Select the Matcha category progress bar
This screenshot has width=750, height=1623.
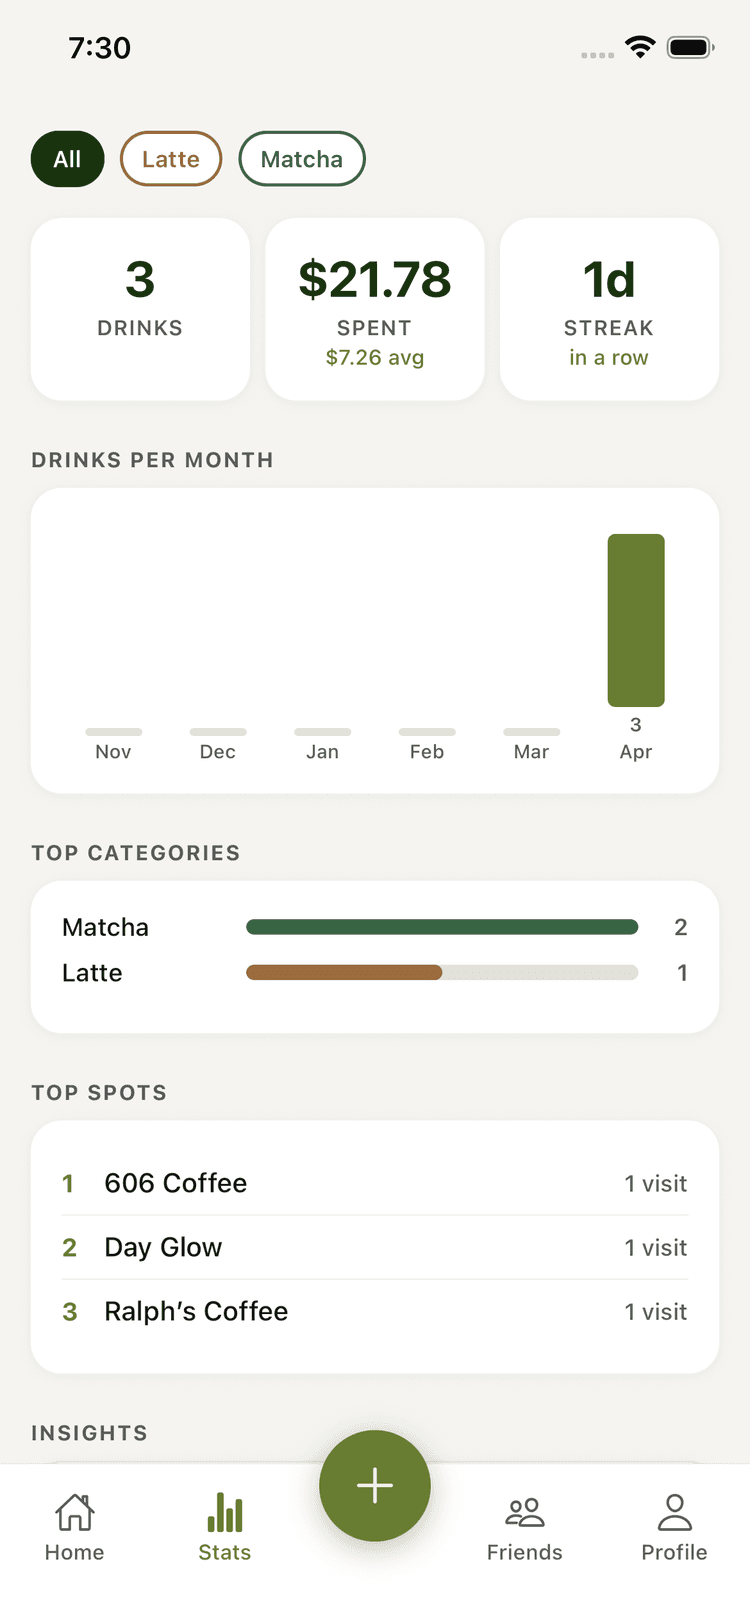(442, 927)
